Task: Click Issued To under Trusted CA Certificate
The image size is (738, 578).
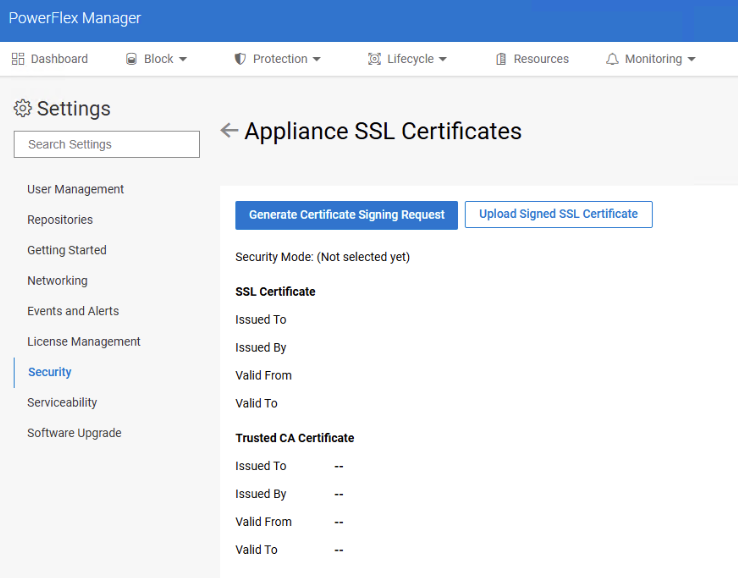Action: [261, 466]
